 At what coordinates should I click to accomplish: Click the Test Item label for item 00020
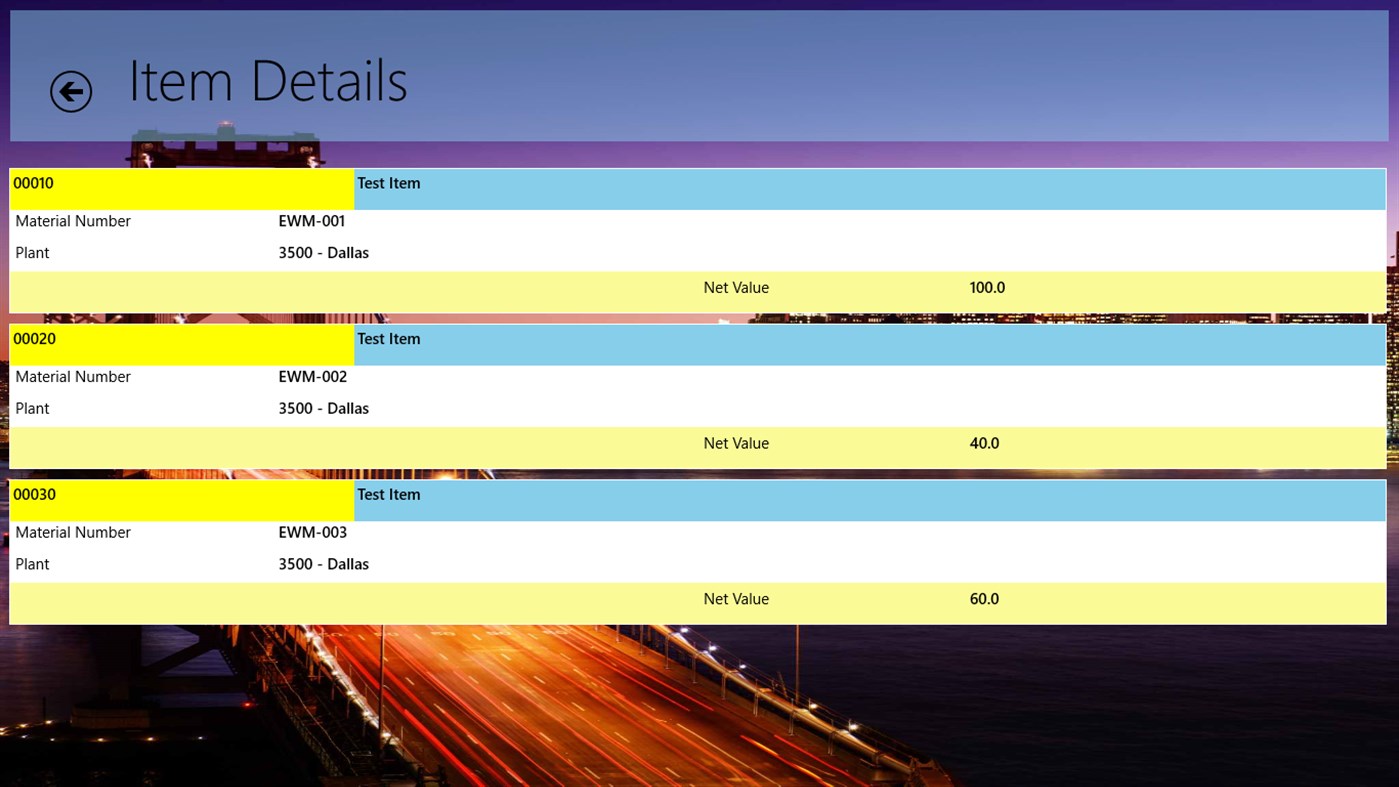(388, 339)
